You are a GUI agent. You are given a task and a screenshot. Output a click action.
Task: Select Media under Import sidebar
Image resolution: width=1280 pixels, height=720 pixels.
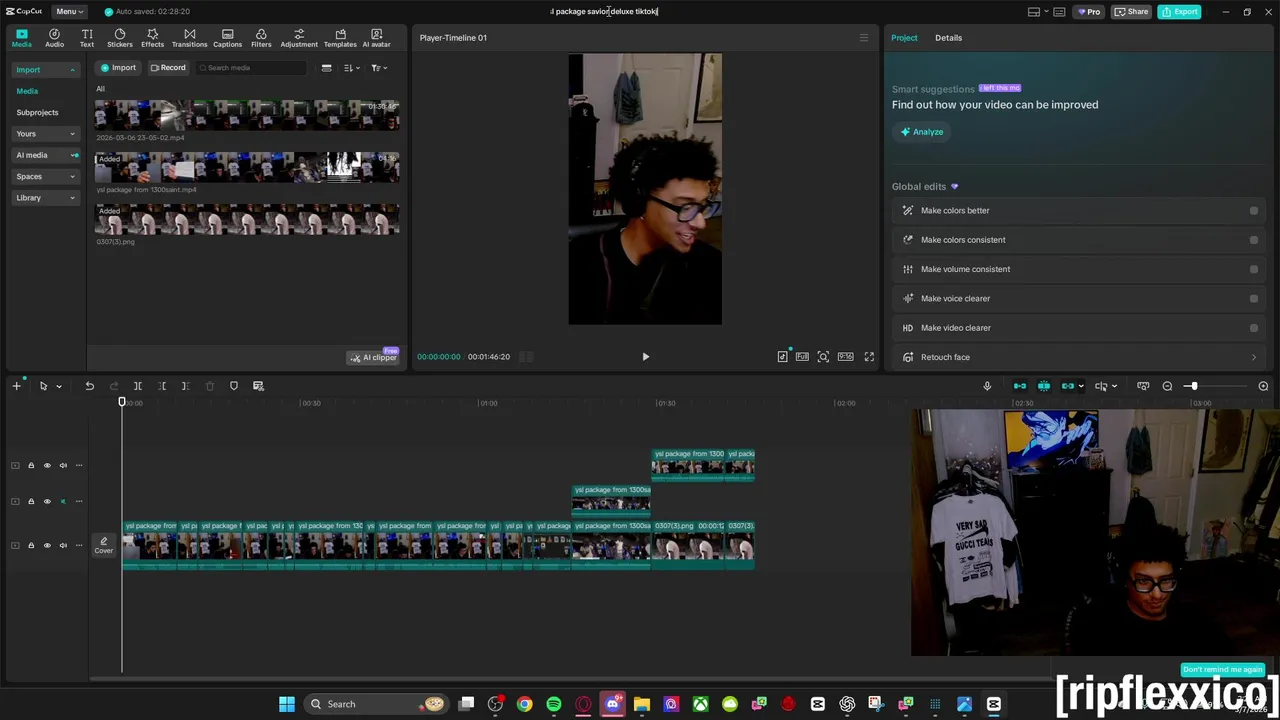(x=27, y=91)
